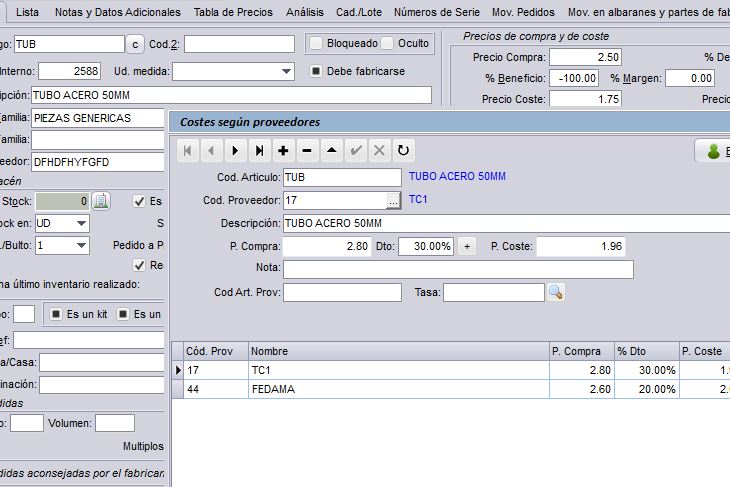Switch to the Lista tab
730x487 pixels.
pos(27,12)
